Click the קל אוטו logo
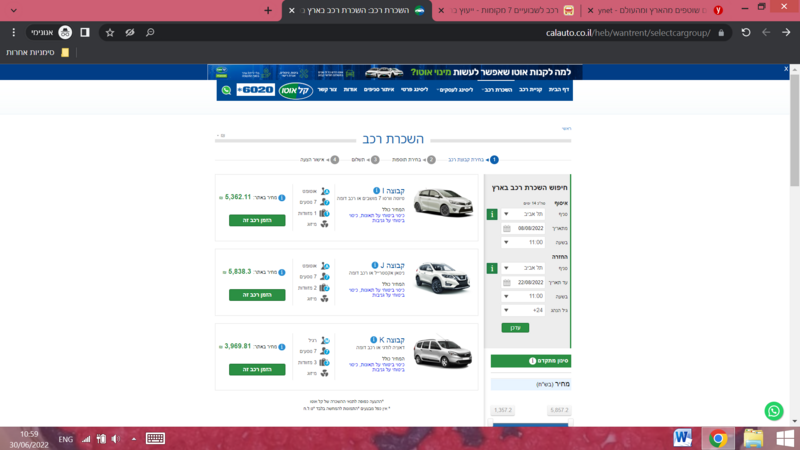This screenshot has height=450, width=800. coord(296,90)
